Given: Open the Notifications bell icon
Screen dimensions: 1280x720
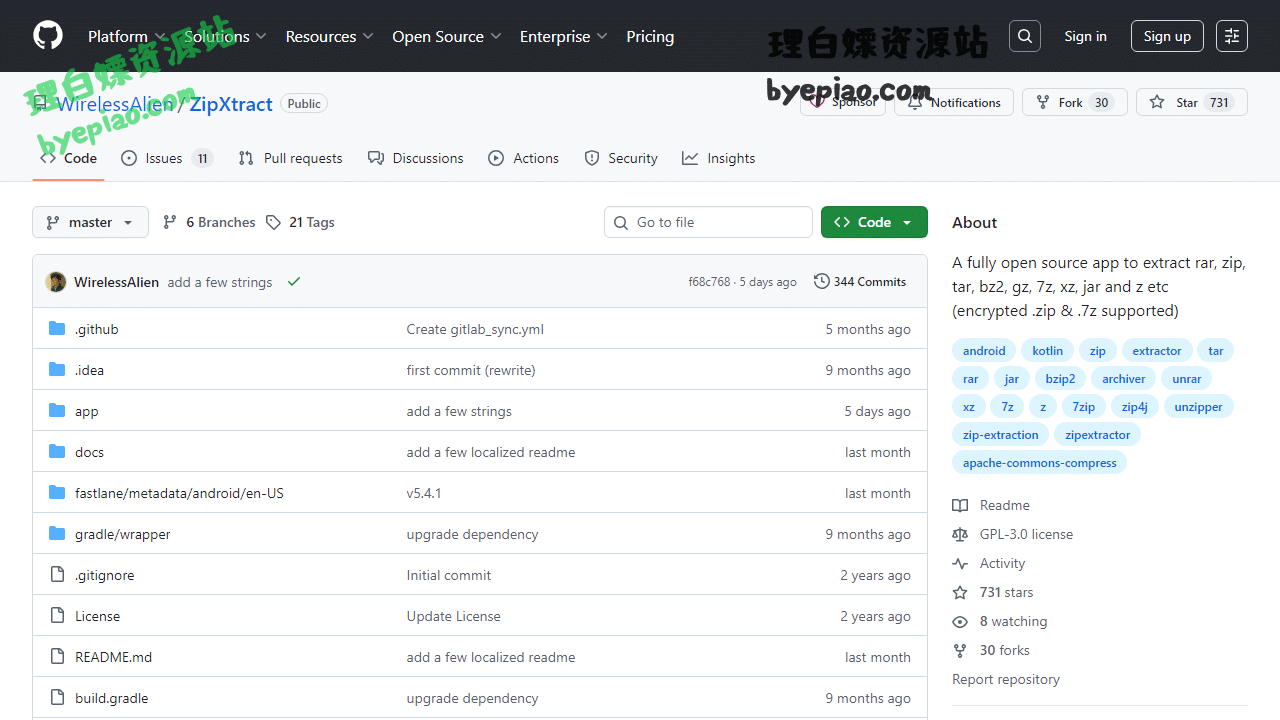Looking at the screenshot, I should [913, 102].
